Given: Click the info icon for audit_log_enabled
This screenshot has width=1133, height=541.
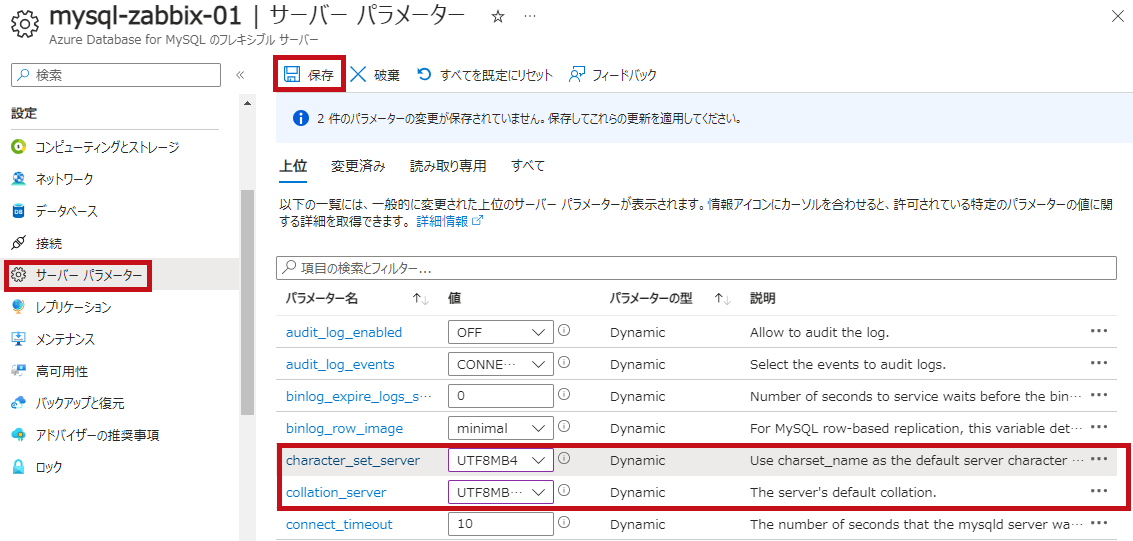Looking at the screenshot, I should 565,330.
